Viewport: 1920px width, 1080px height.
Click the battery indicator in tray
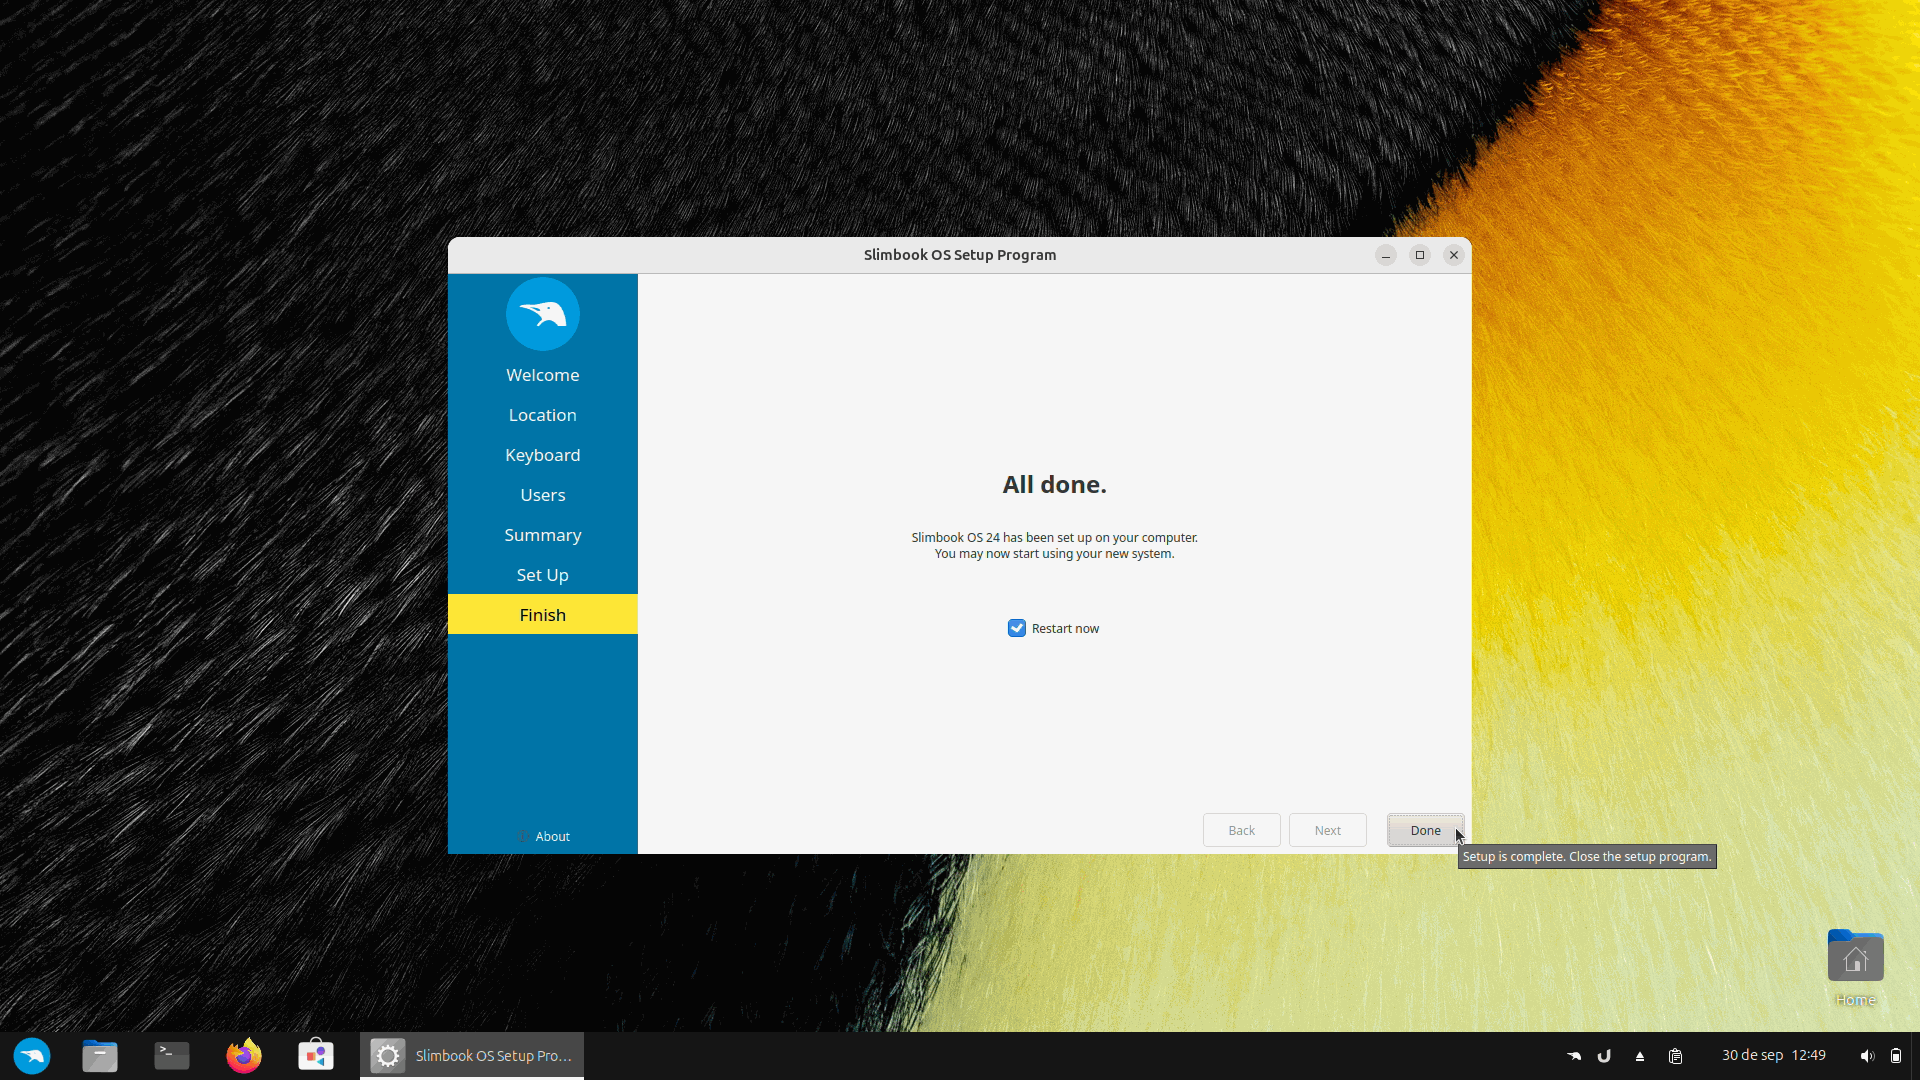click(x=1896, y=1056)
